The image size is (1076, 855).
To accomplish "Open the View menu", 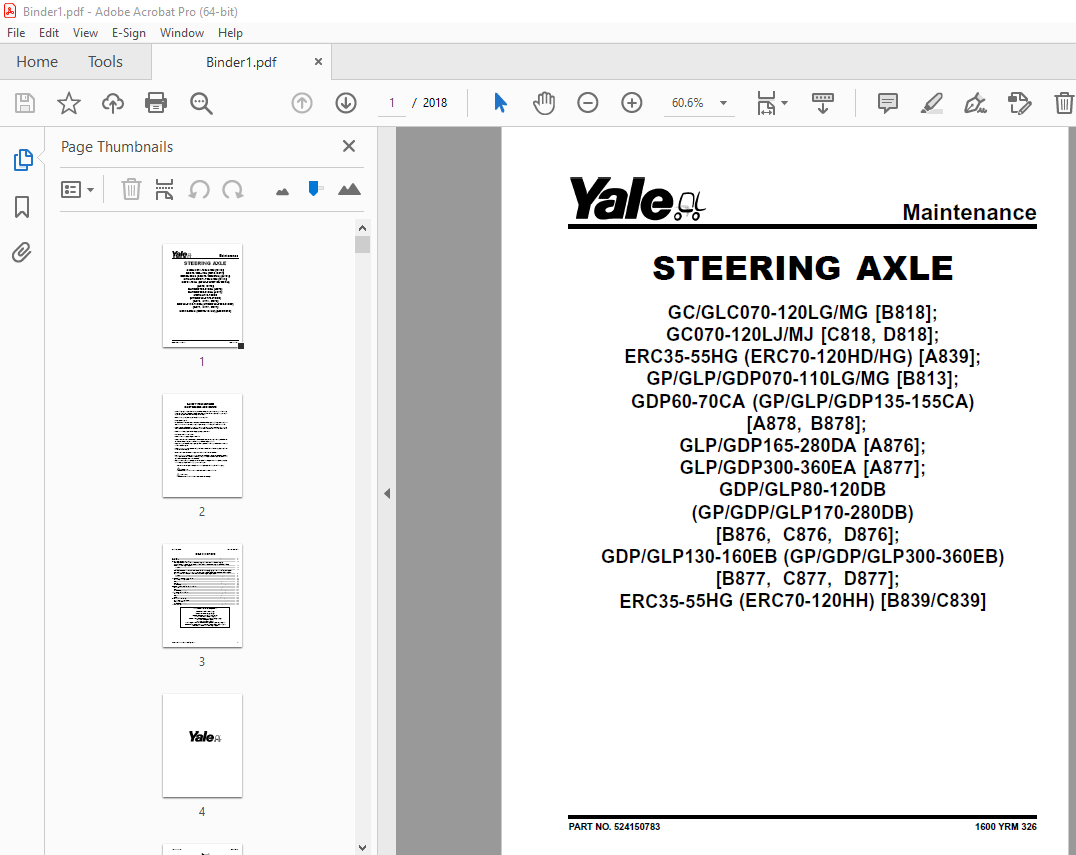I will click(x=85, y=33).
